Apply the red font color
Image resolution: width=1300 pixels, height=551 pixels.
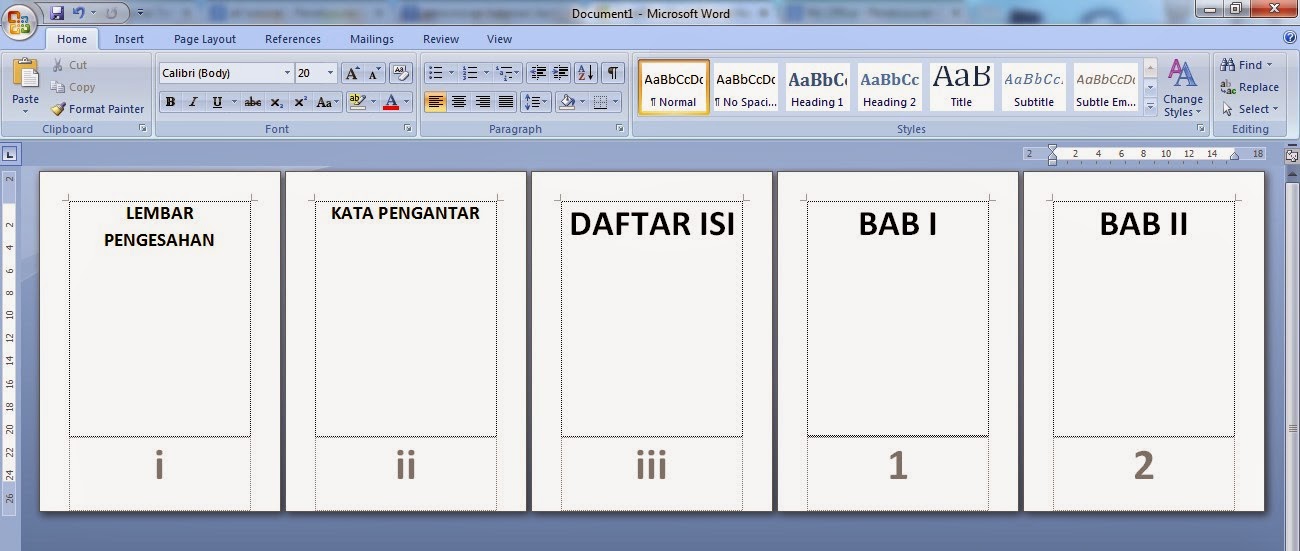click(x=391, y=102)
